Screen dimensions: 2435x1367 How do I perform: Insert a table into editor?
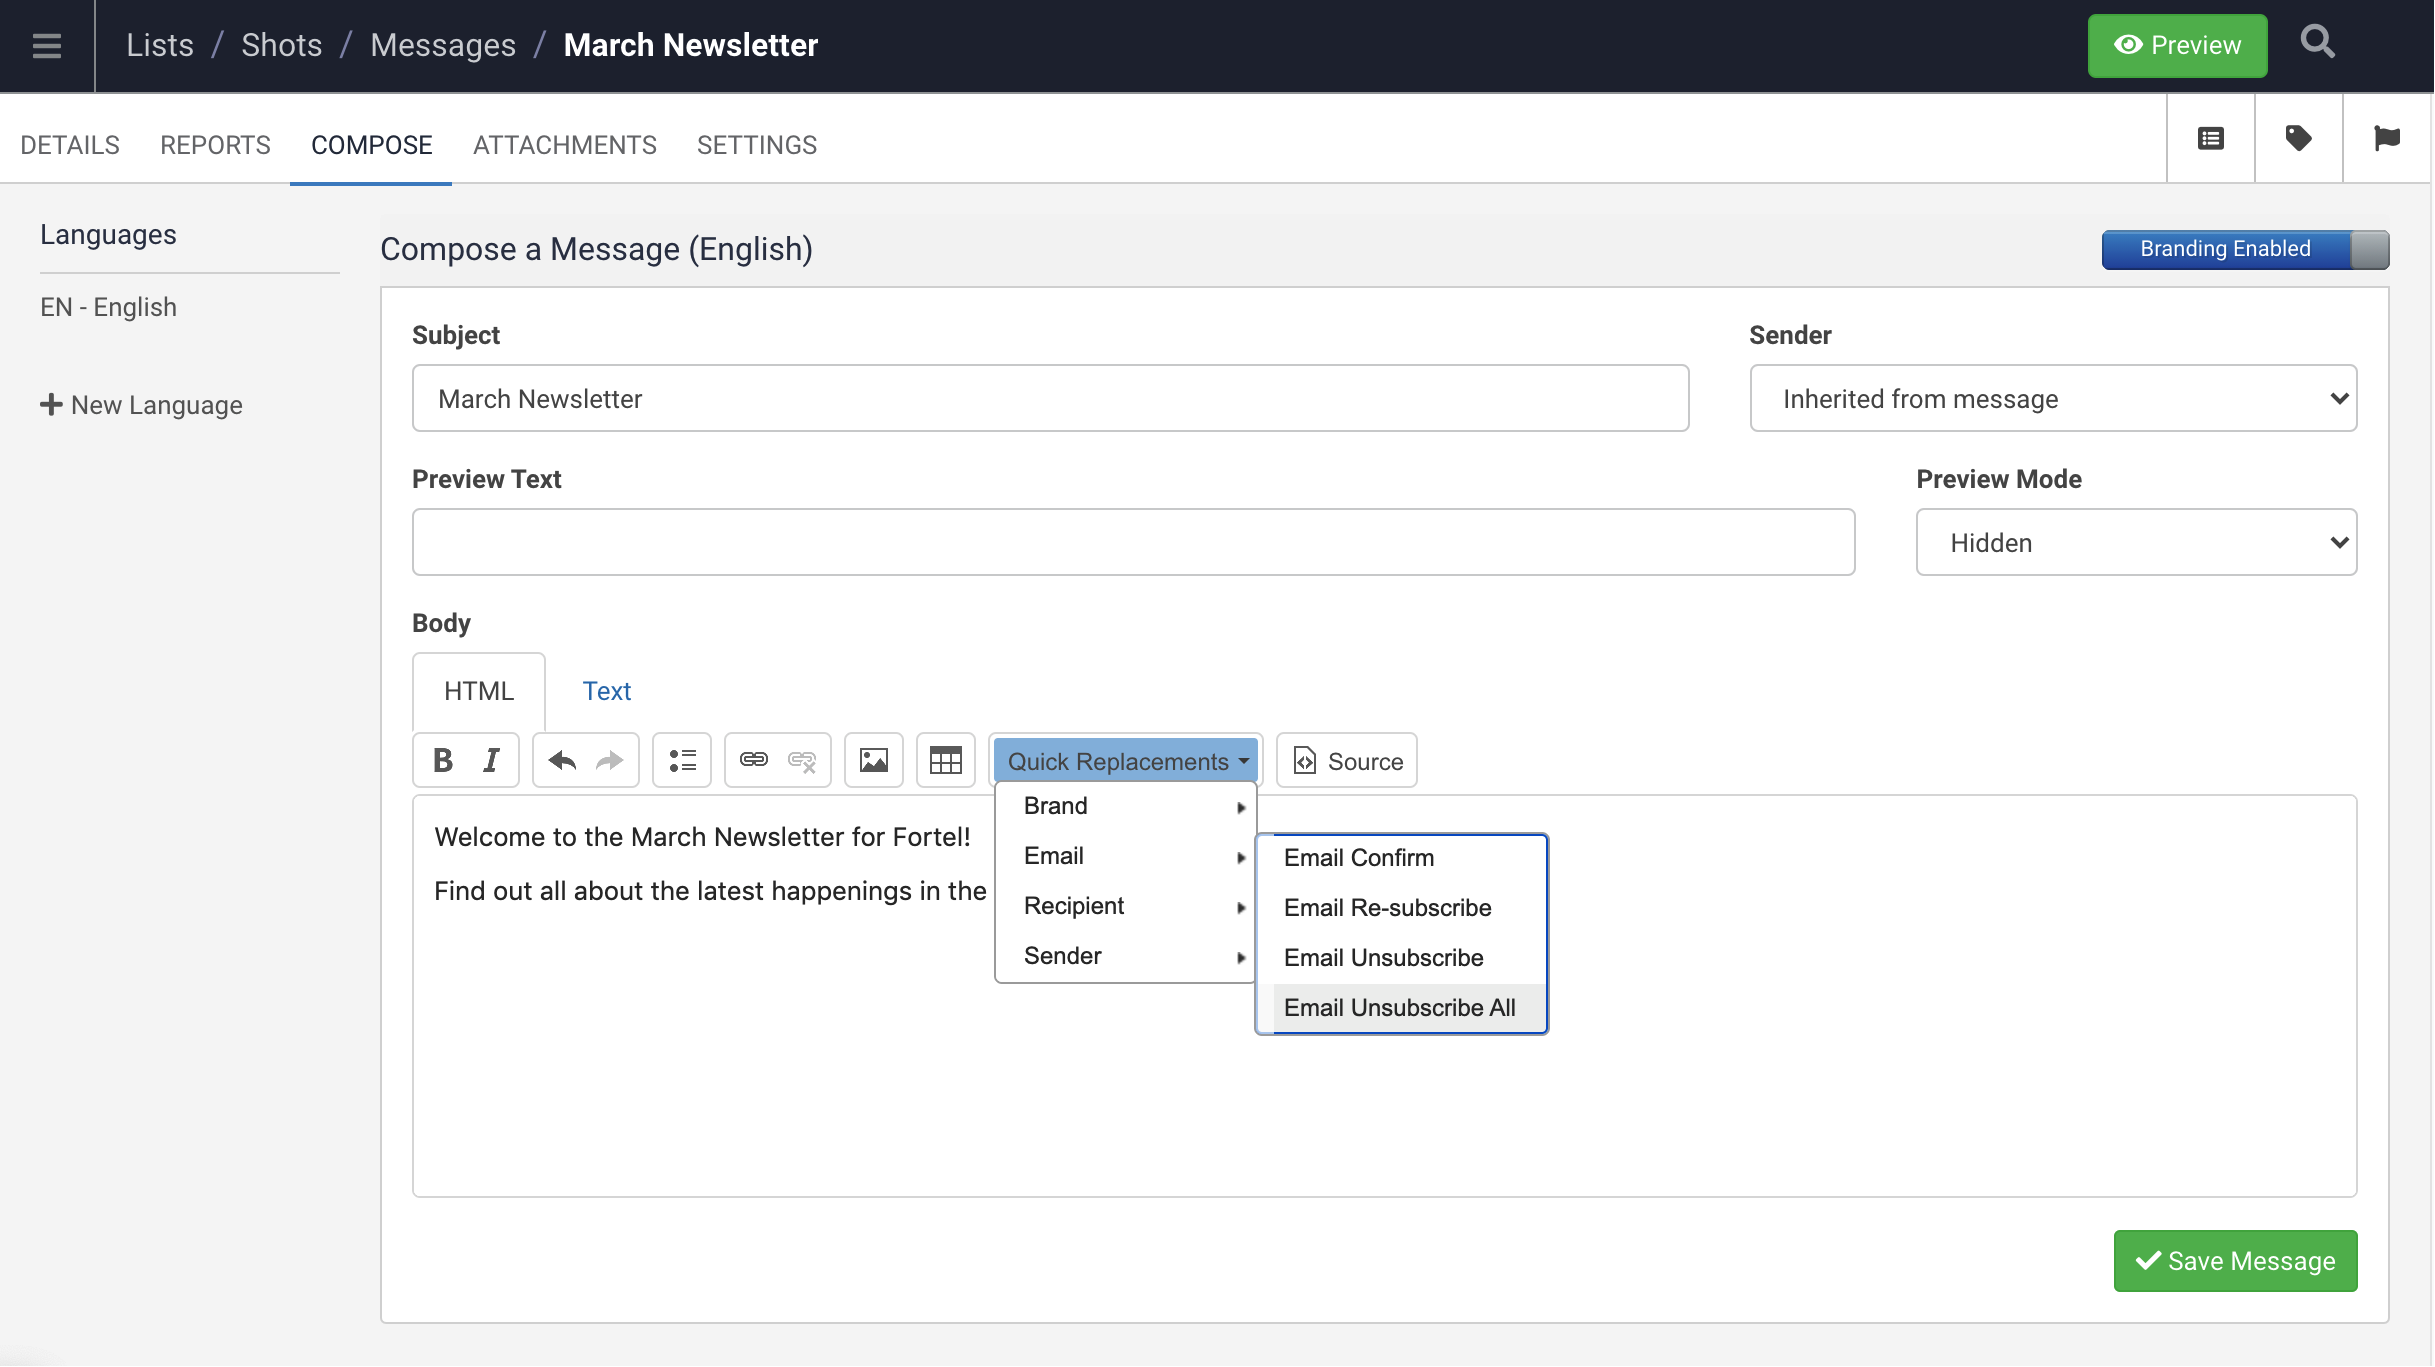945,761
